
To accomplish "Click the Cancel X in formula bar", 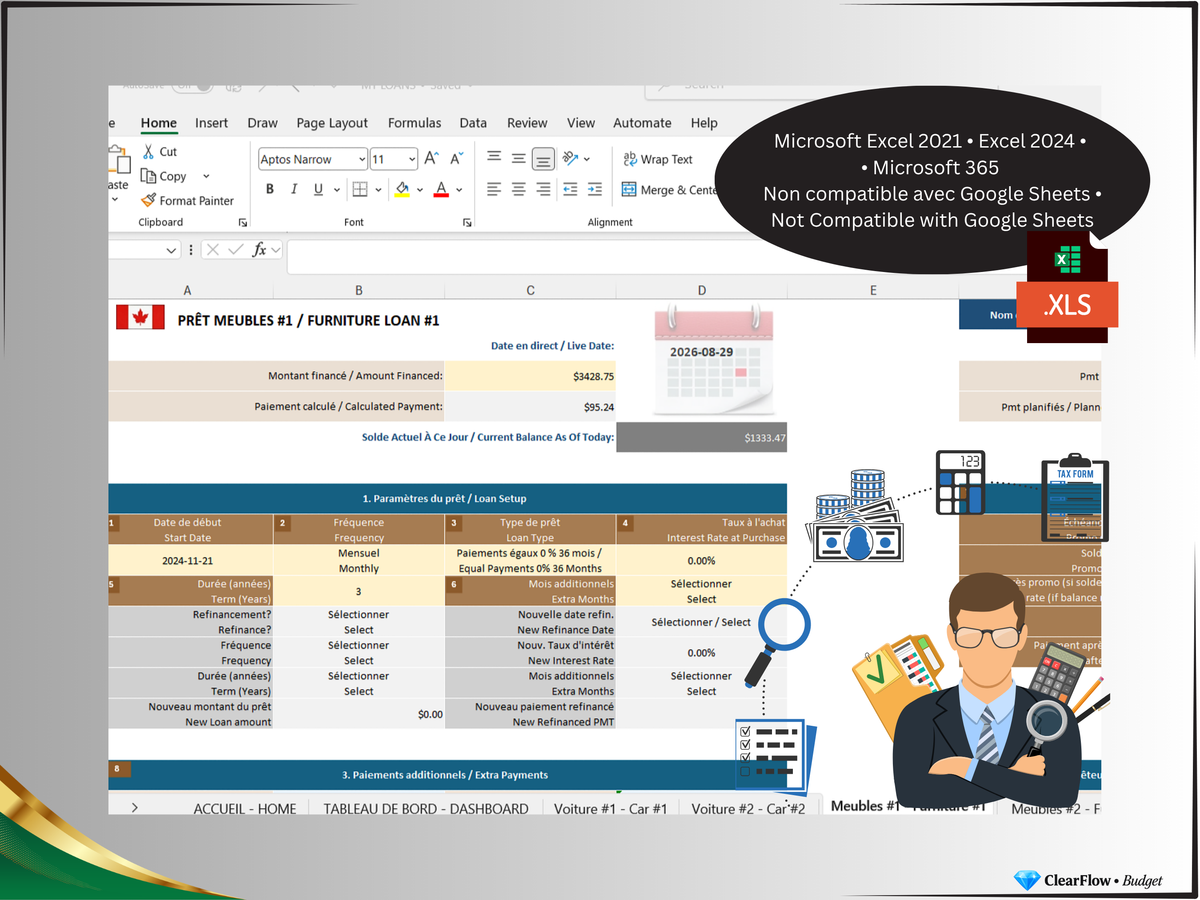I will 212,250.
